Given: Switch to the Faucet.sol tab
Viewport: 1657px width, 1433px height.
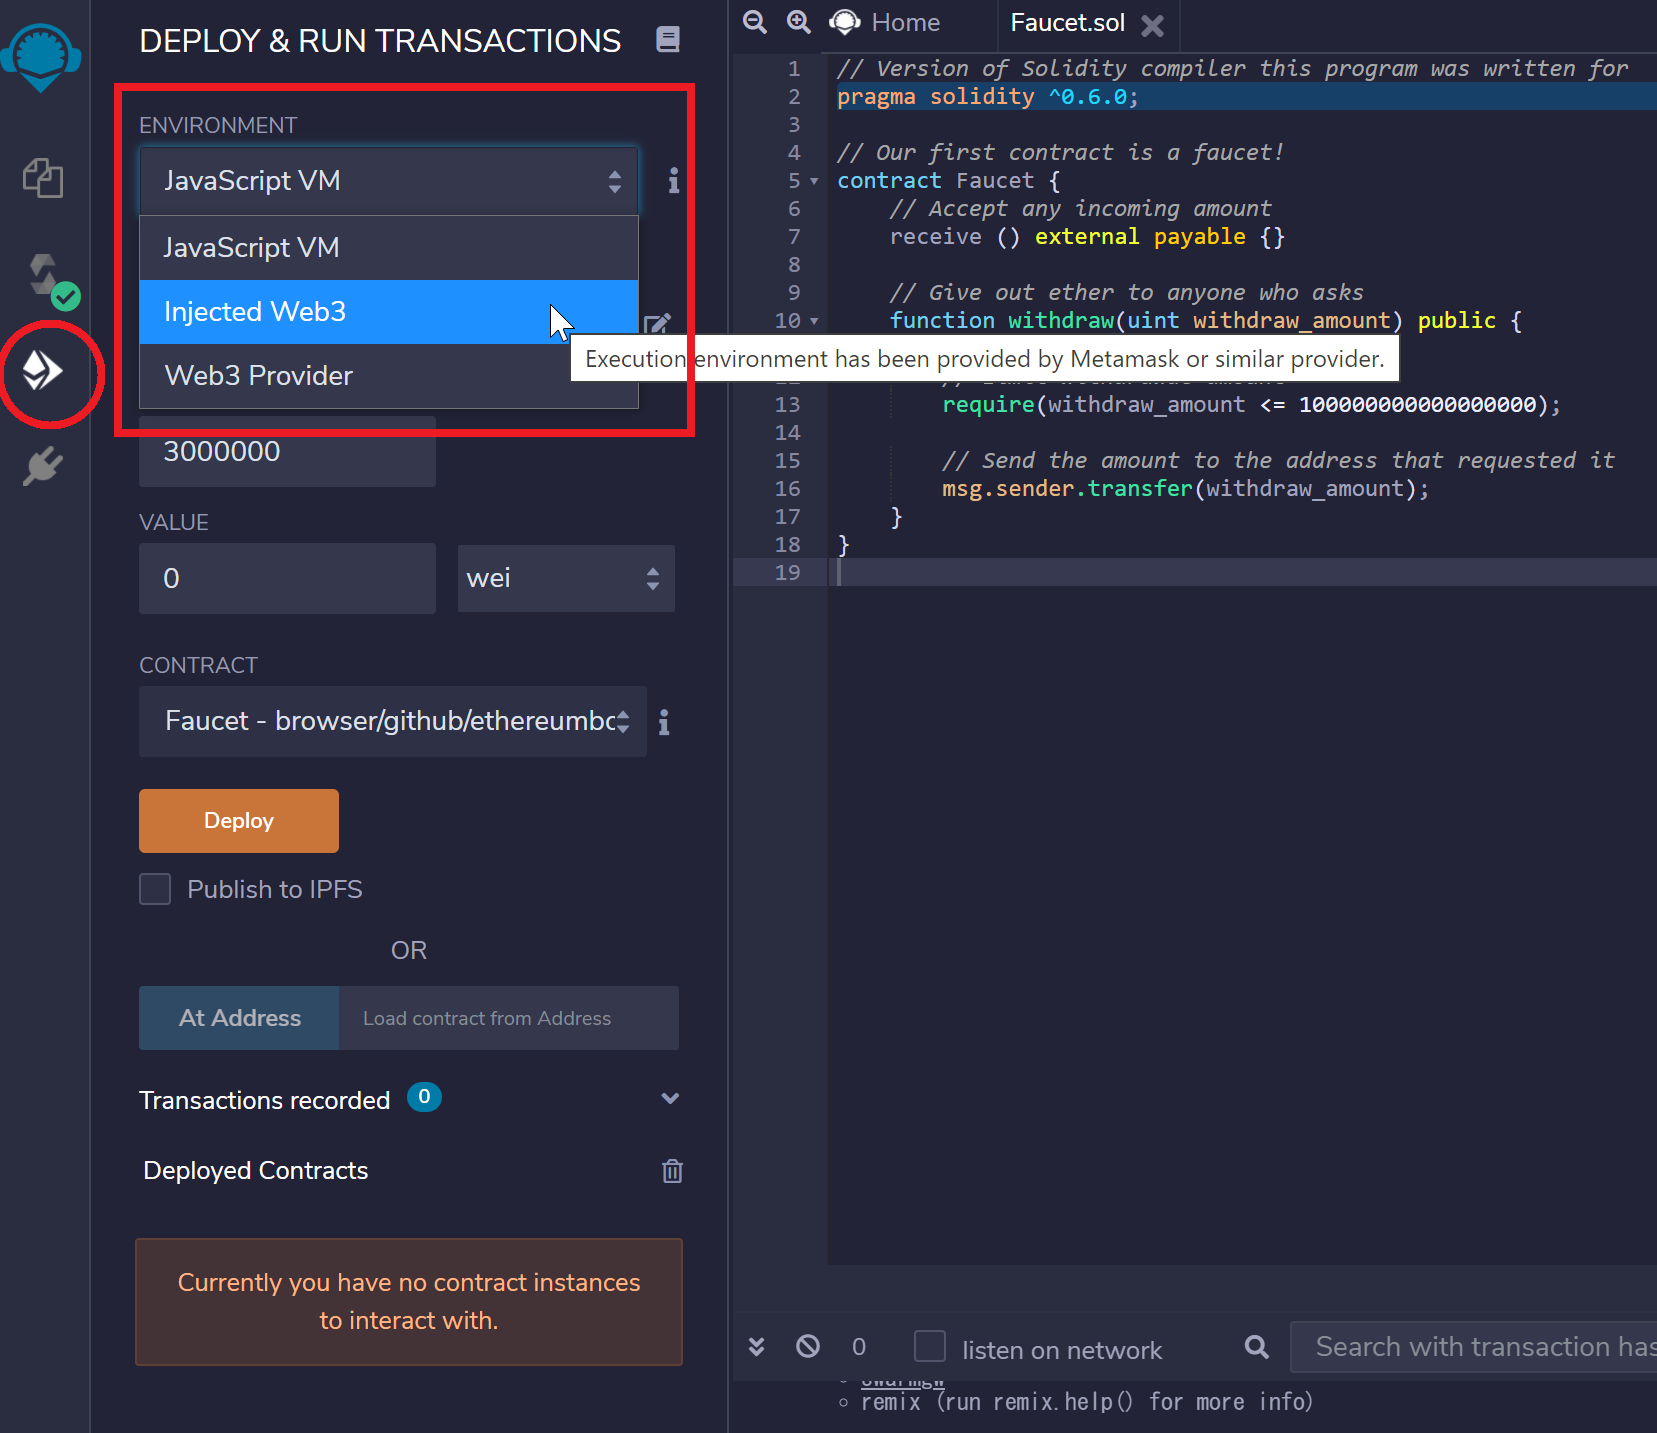Looking at the screenshot, I should (1067, 22).
